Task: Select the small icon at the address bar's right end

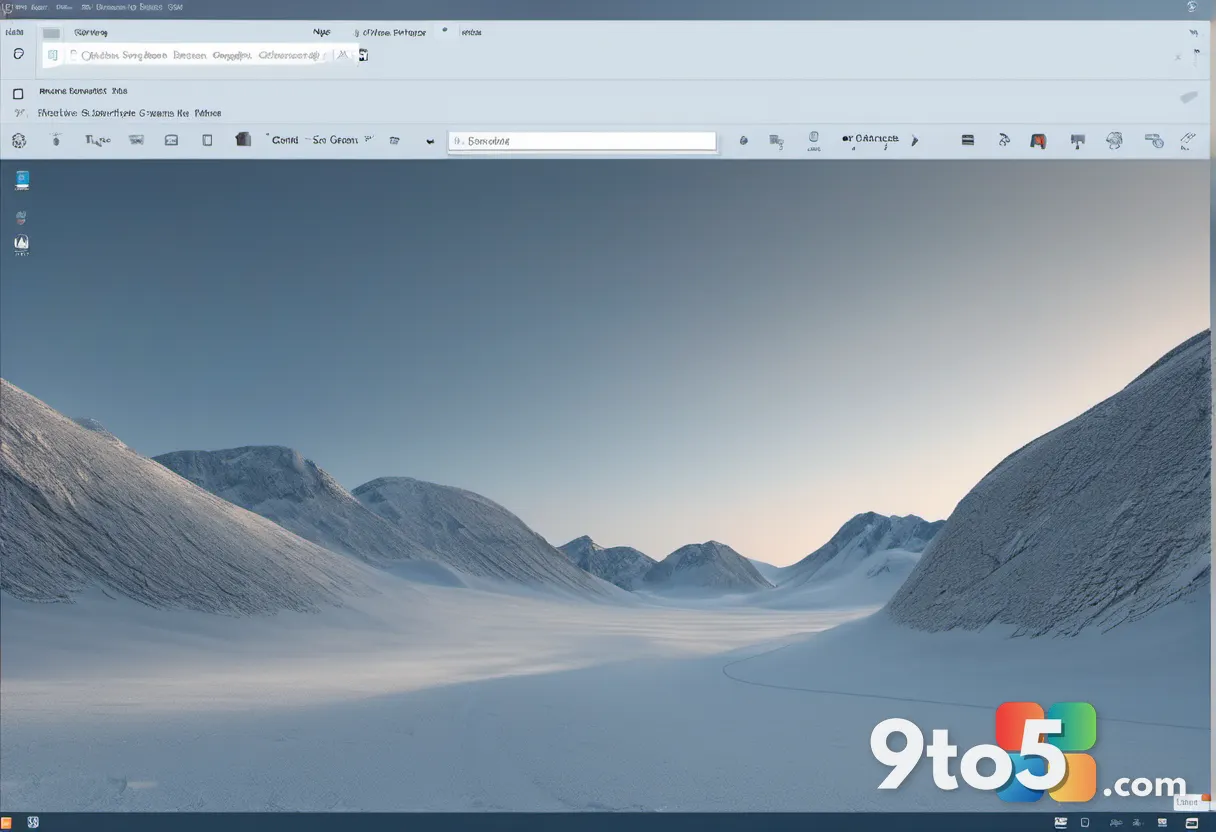Action: pyautogui.click(x=362, y=55)
